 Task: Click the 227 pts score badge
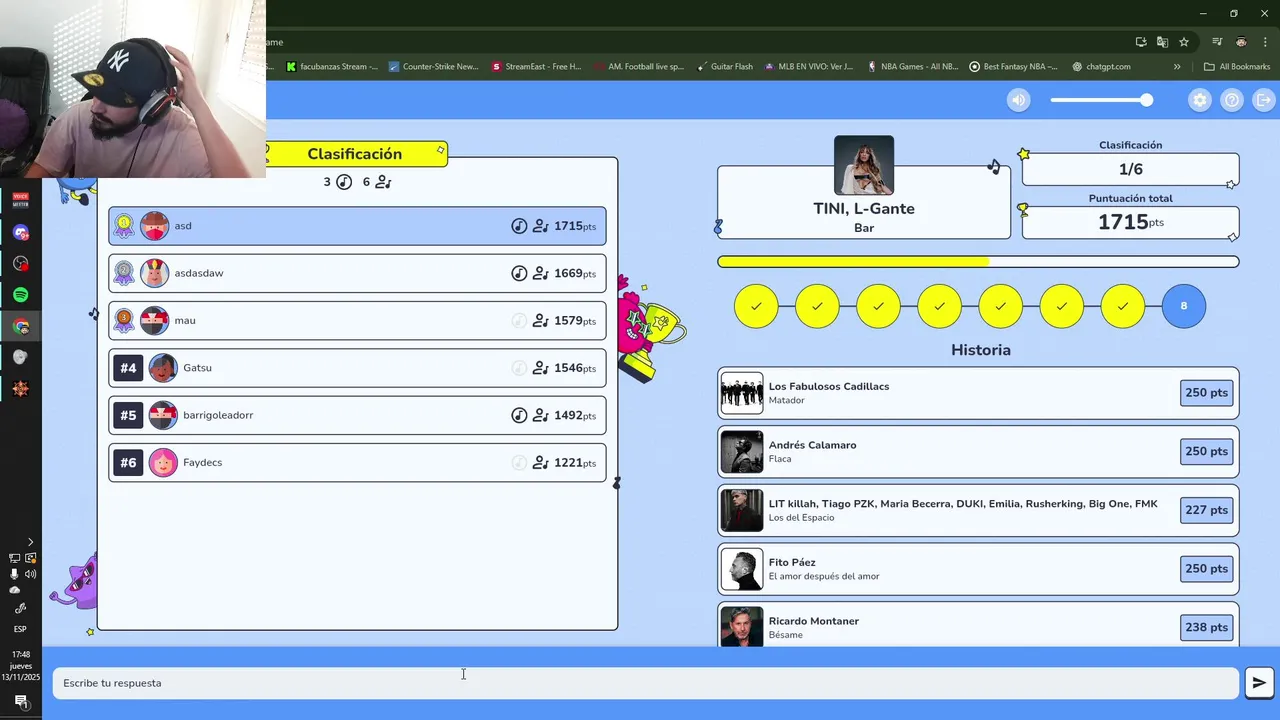pyautogui.click(x=1206, y=510)
